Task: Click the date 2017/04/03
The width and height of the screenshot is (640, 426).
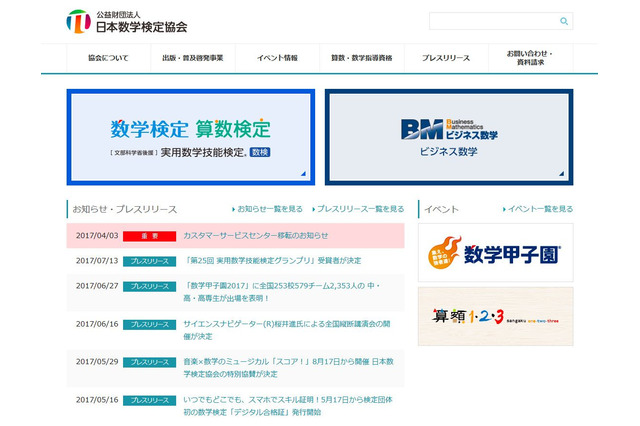Action: [97, 235]
